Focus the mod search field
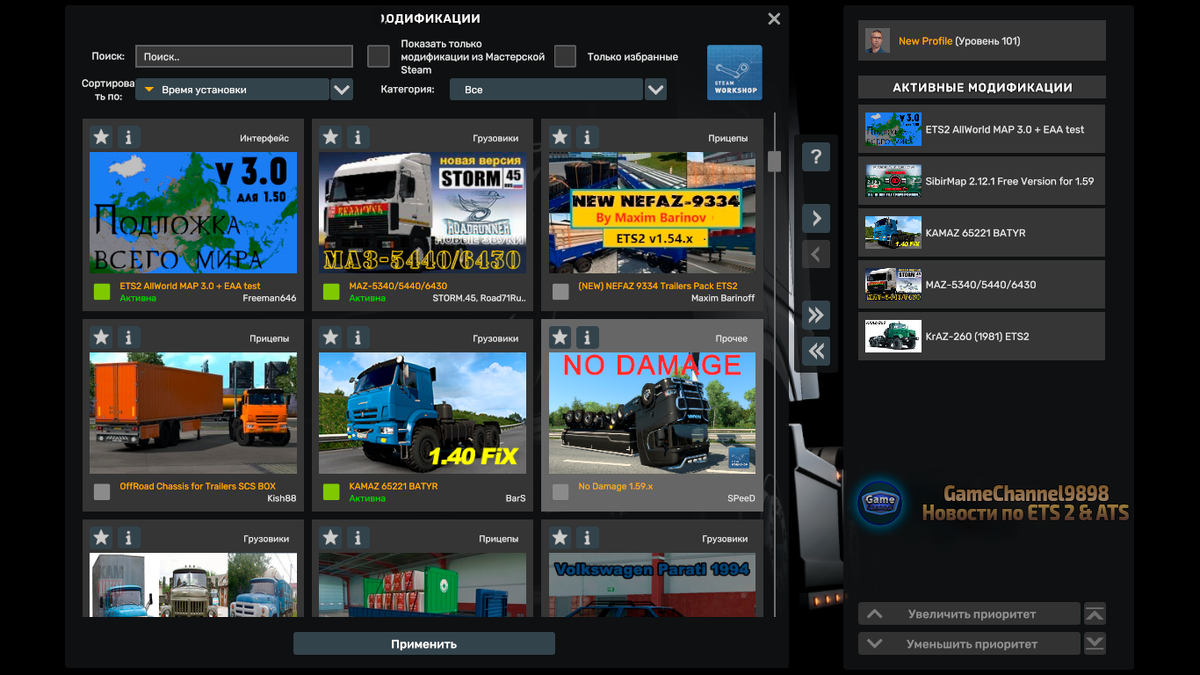 coord(244,57)
